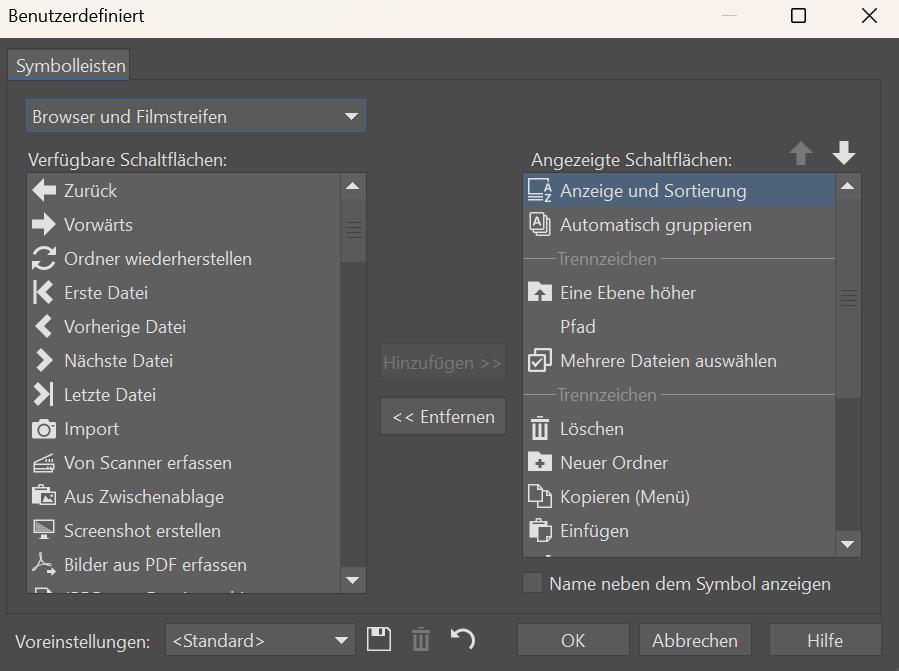Select the 'Aus Zwischenablage' text
The width and height of the screenshot is (899, 671).
pos(144,497)
